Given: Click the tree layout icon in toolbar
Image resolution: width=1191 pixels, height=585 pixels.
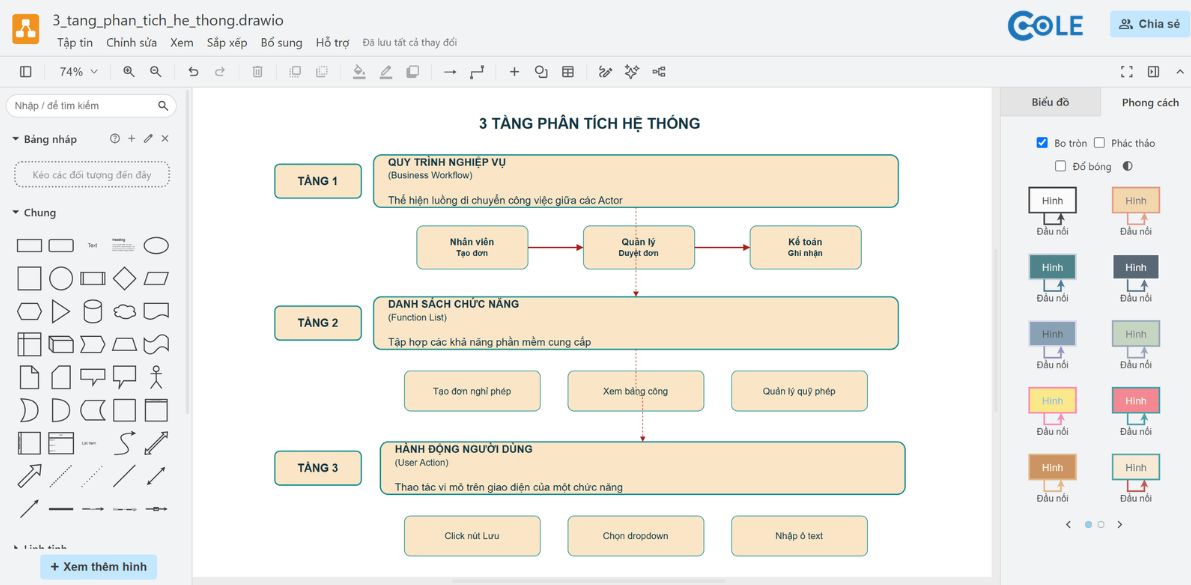Looking at the screenshot, I should (659, 71).
